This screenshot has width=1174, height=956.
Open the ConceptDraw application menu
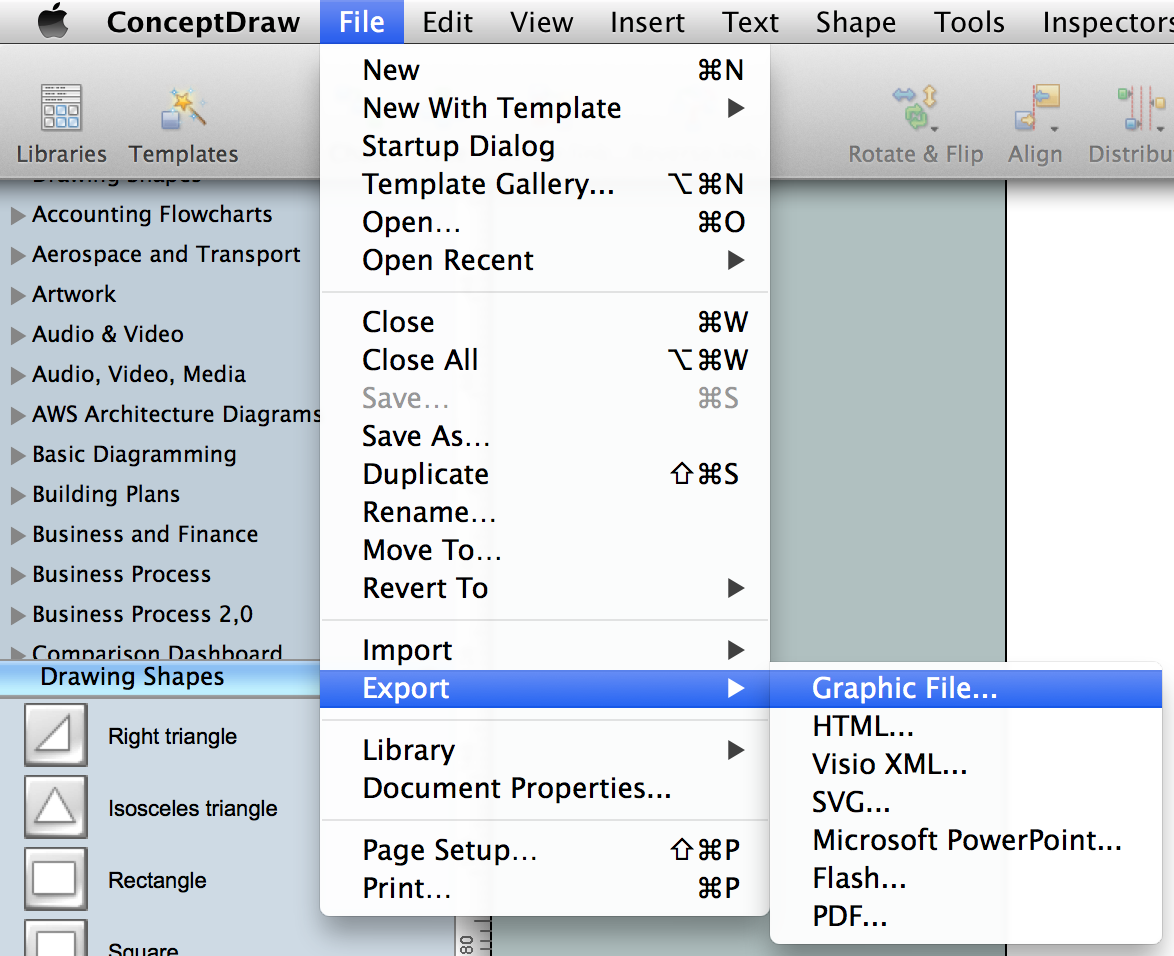(203, 22)
